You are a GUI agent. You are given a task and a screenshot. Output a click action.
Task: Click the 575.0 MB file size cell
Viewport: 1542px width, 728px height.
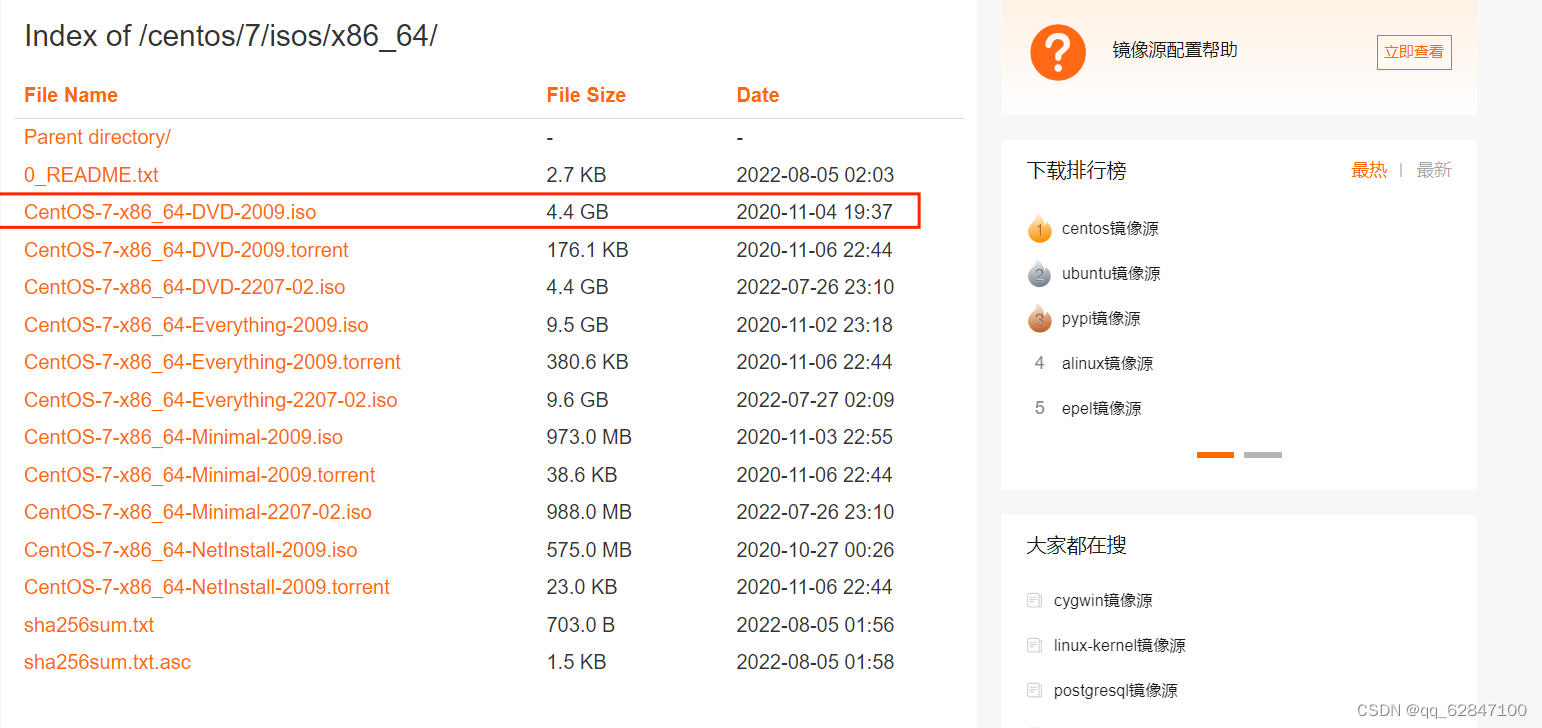tap(589, 550)
